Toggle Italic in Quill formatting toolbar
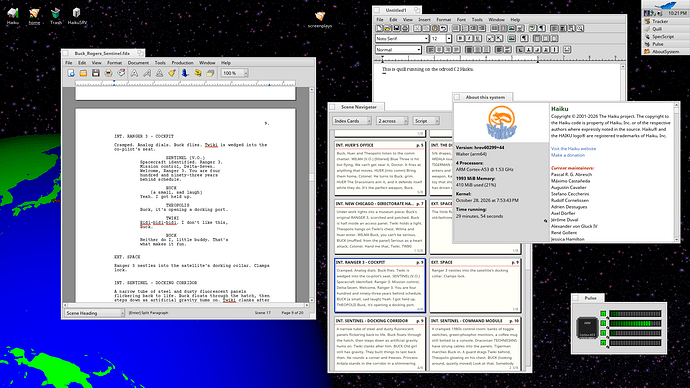The image size is (690, 388). pos(469,38)
